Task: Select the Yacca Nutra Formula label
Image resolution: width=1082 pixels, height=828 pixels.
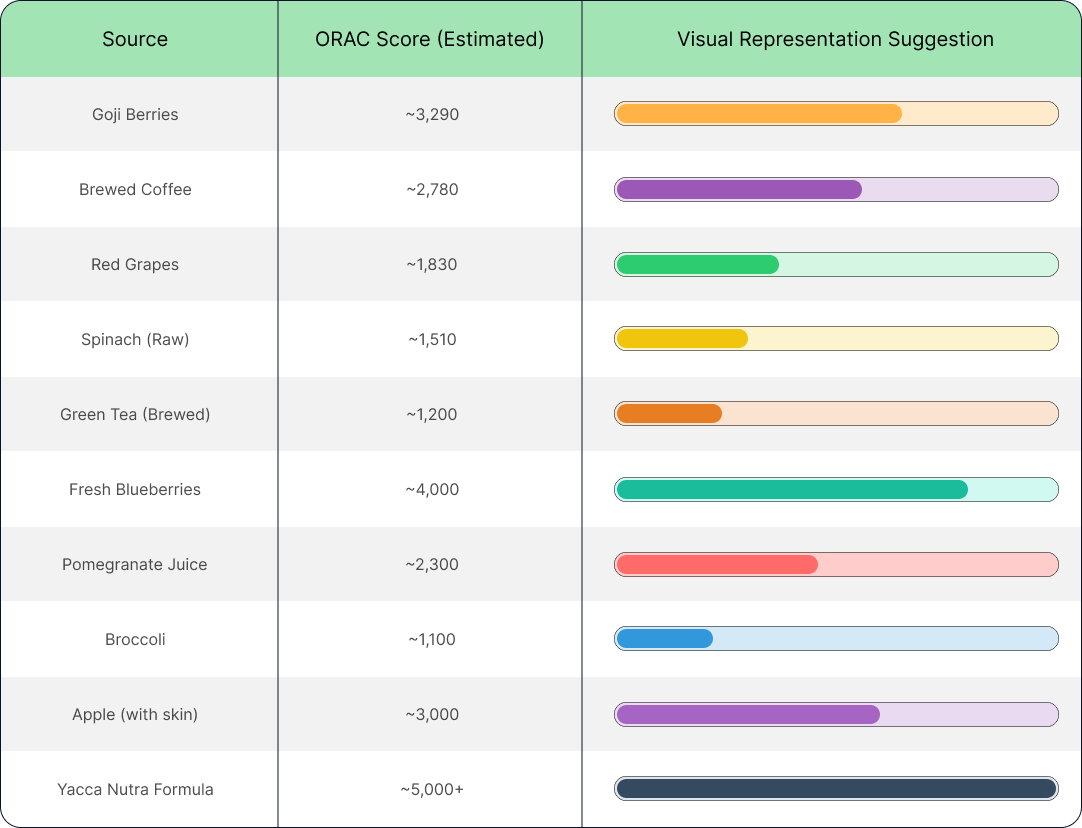Action: [x=135, y=789]
